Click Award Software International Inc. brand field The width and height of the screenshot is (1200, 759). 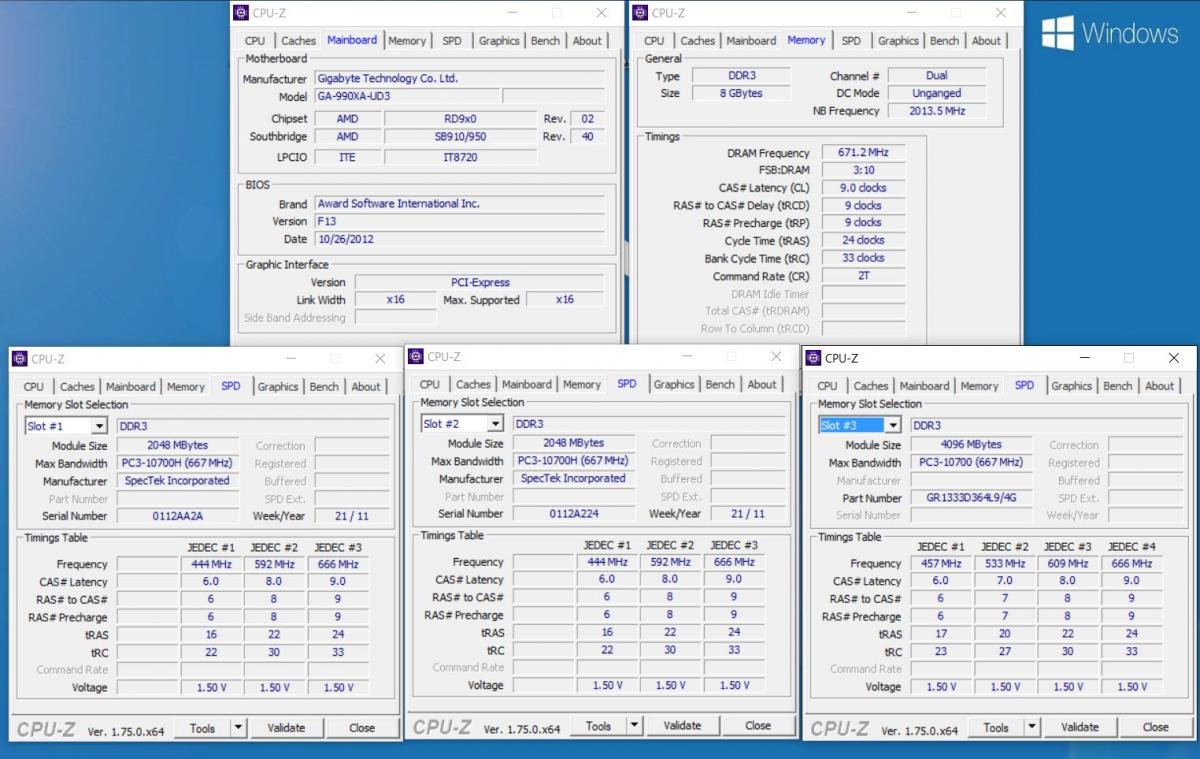(x=460, y=203)
